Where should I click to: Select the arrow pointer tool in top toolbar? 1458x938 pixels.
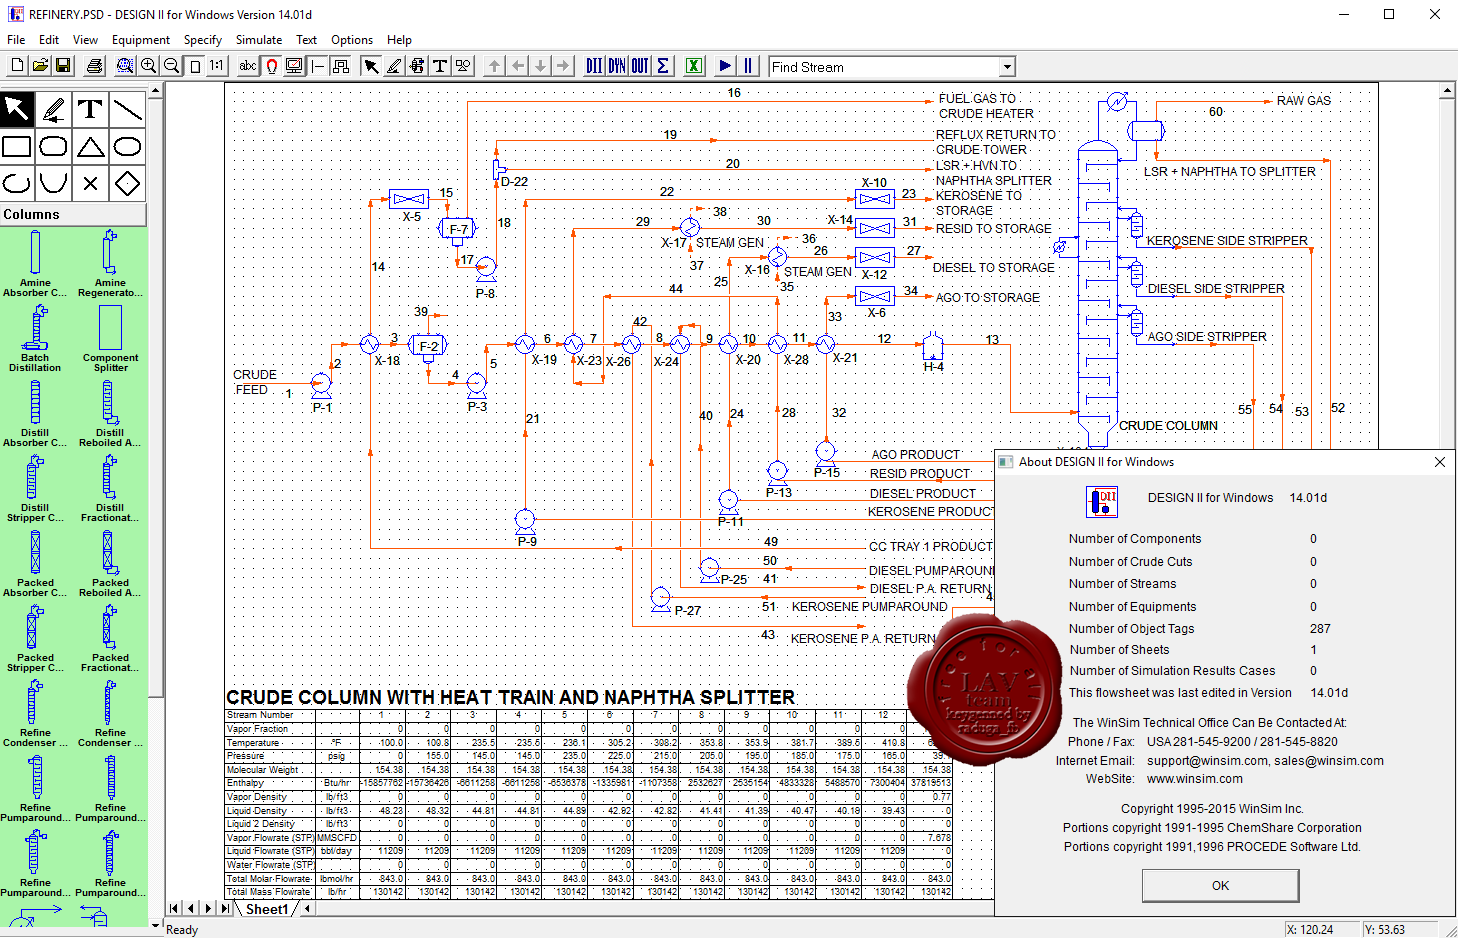[x=371, y=66]
